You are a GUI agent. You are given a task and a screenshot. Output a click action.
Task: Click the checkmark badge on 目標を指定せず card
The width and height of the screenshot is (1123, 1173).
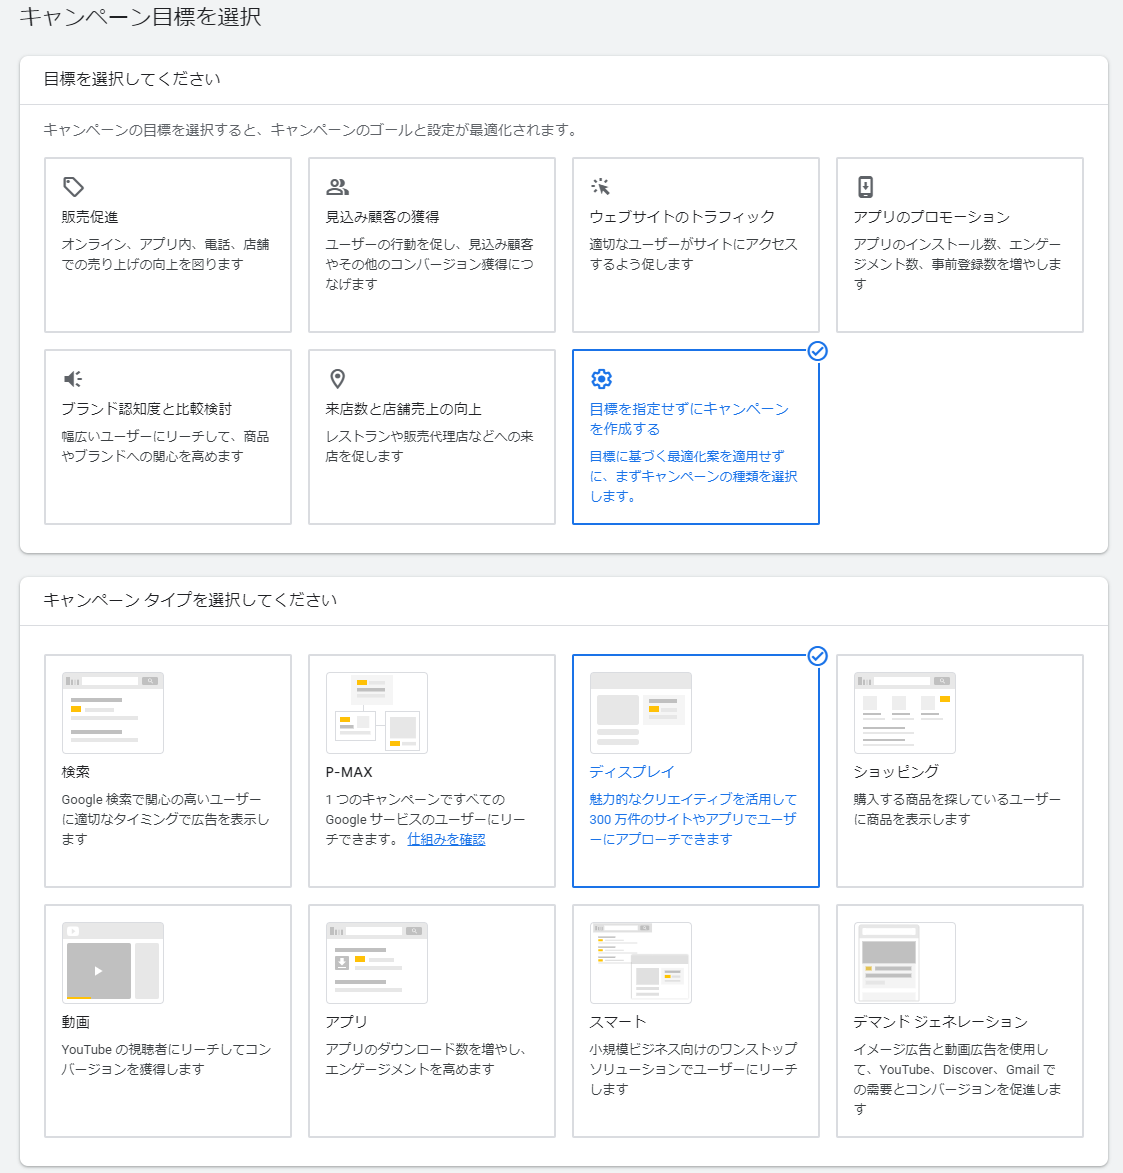coord(818,351)
